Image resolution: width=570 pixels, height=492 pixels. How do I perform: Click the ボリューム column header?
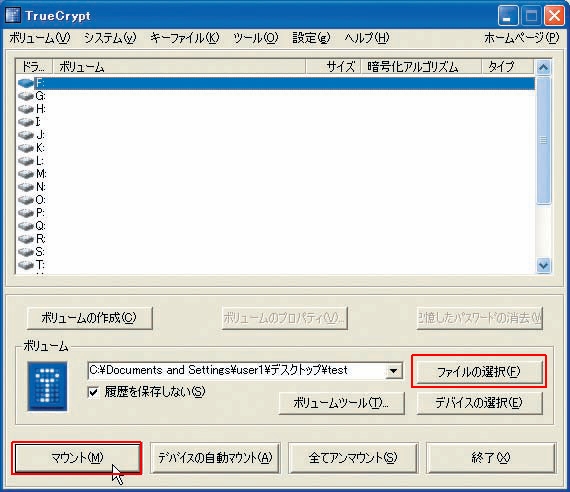pos(179,67)
